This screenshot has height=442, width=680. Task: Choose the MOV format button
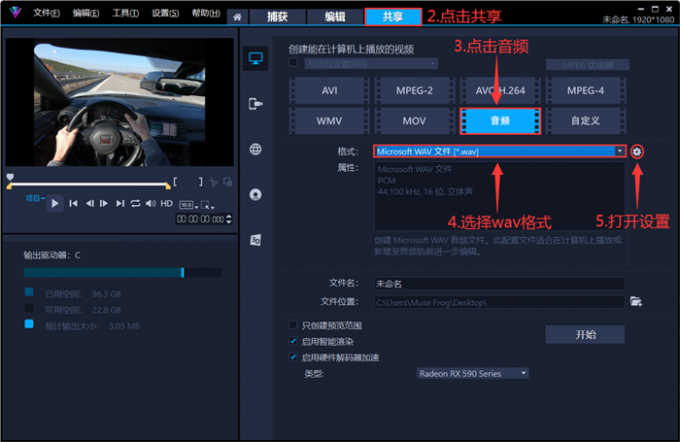click(414, 121)
